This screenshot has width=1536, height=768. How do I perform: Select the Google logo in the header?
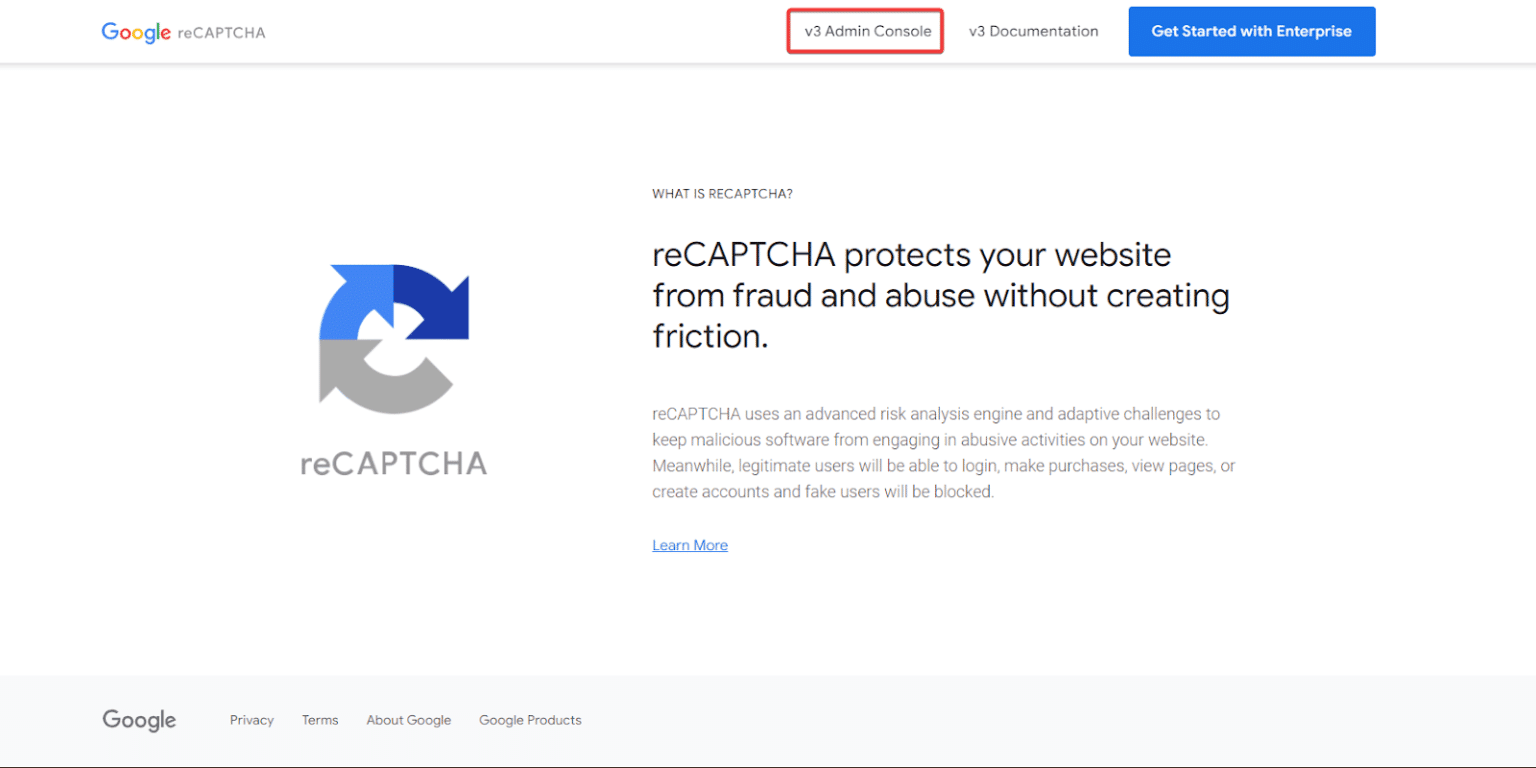(136, 31)
